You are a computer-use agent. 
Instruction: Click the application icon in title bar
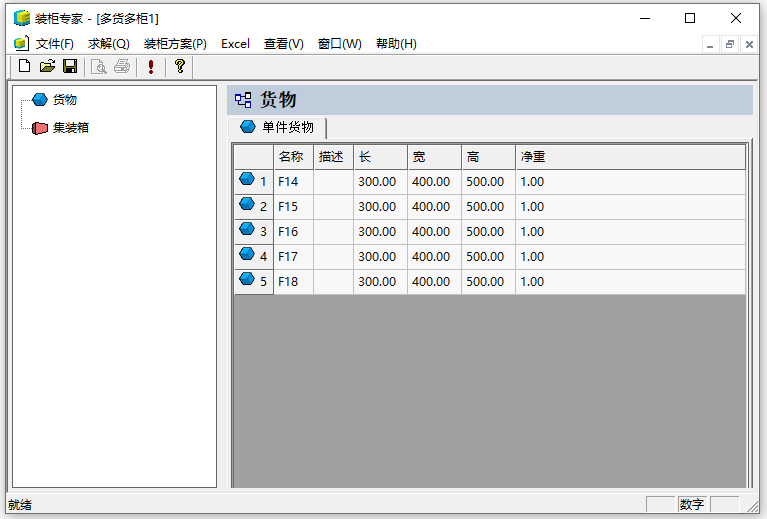22,18
